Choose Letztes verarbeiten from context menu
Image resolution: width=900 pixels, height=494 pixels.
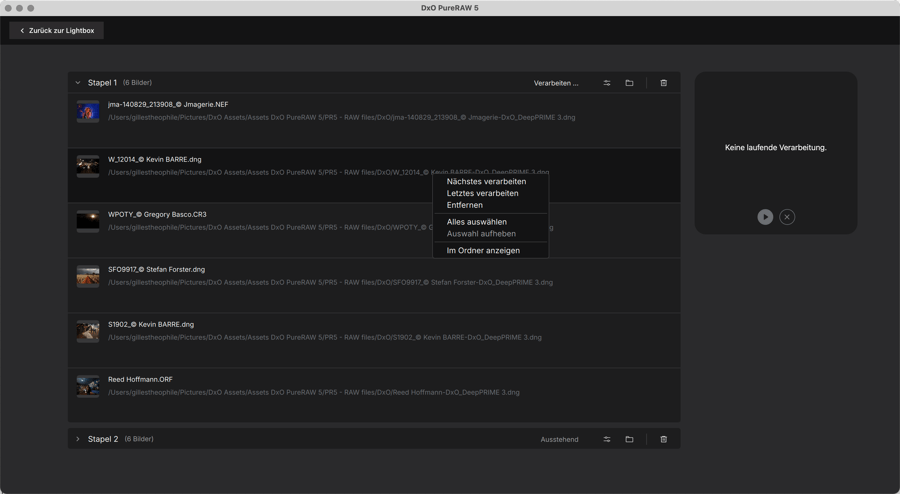[x=482, y=193]
